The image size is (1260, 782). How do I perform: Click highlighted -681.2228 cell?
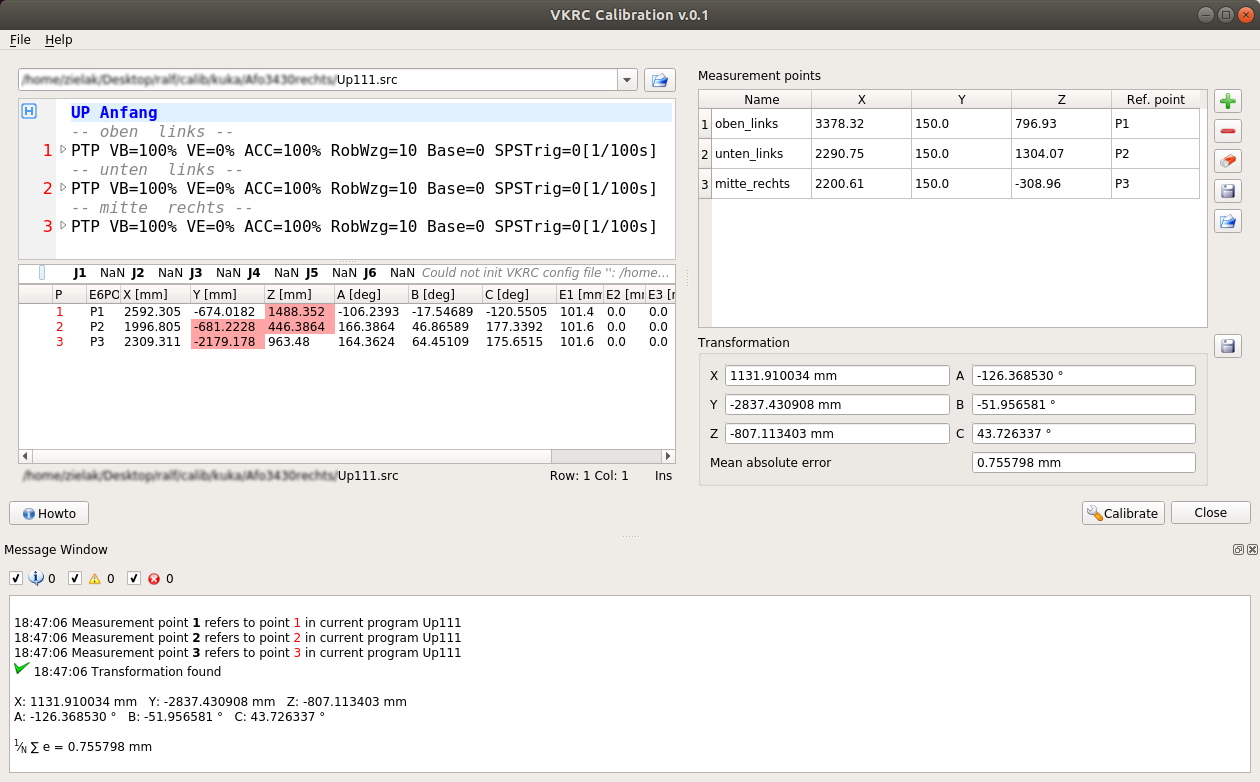227,327
